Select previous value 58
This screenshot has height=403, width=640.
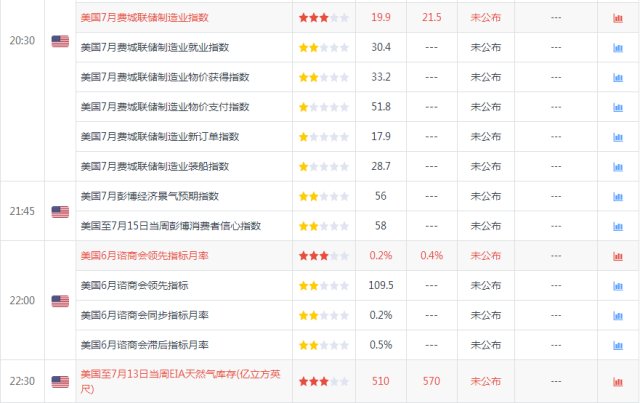(x=381, y=226)
